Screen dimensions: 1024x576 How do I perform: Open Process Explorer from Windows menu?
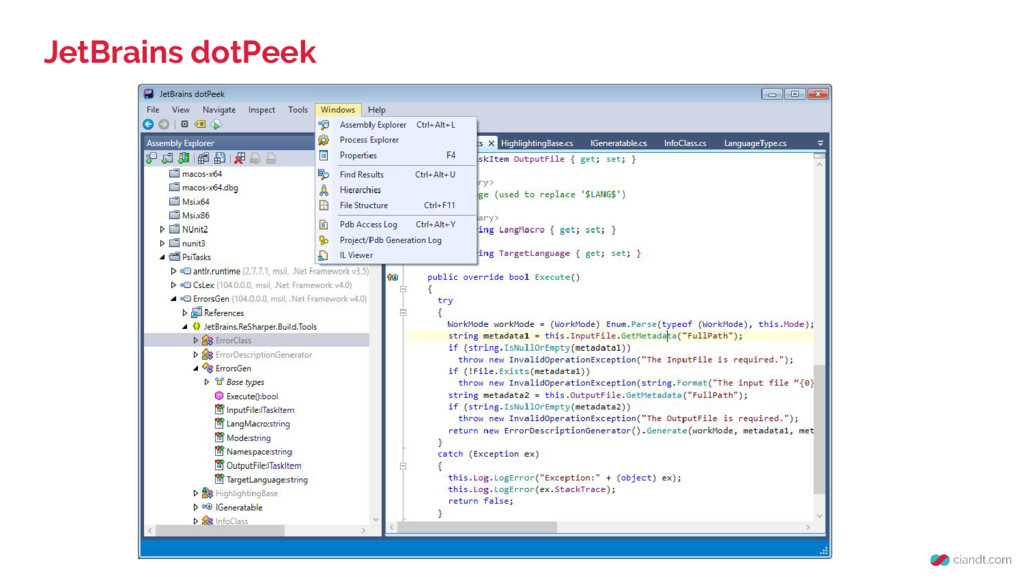pos(396,140)
